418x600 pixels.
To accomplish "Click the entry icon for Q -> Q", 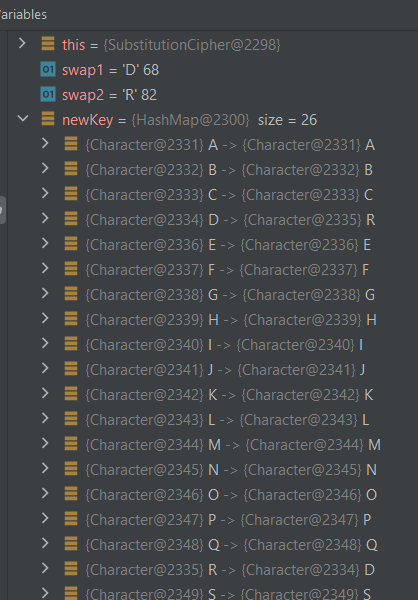I will [71, 544].
